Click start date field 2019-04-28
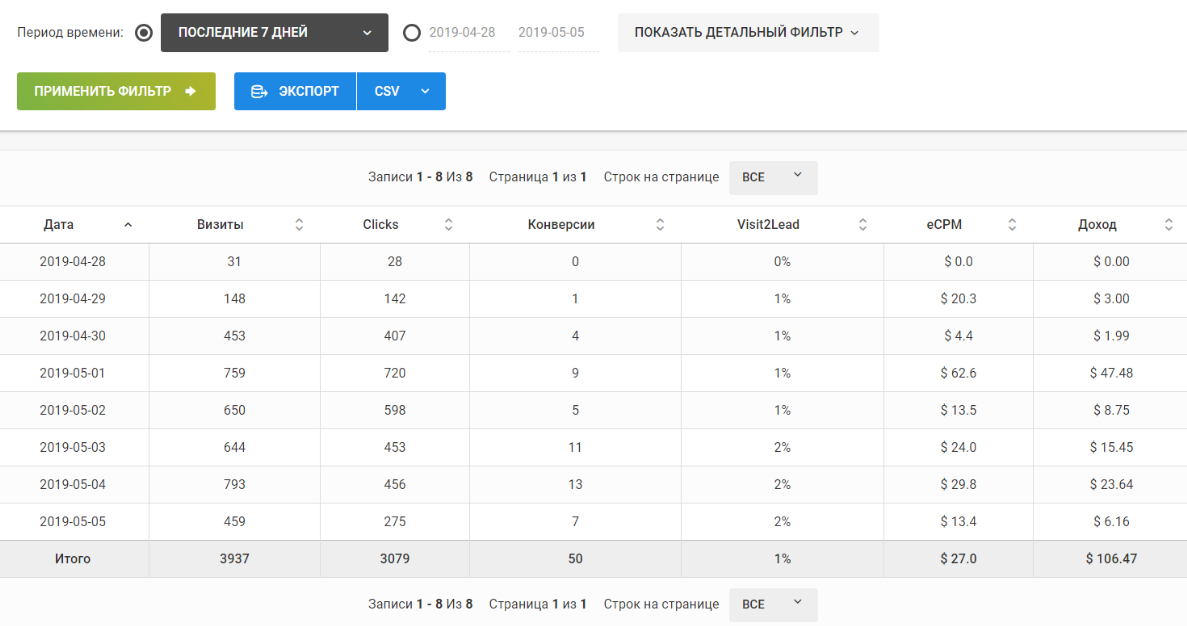The width and height of the screenshot is (1187, 626). pyautogui.click(x=462, y=32)
